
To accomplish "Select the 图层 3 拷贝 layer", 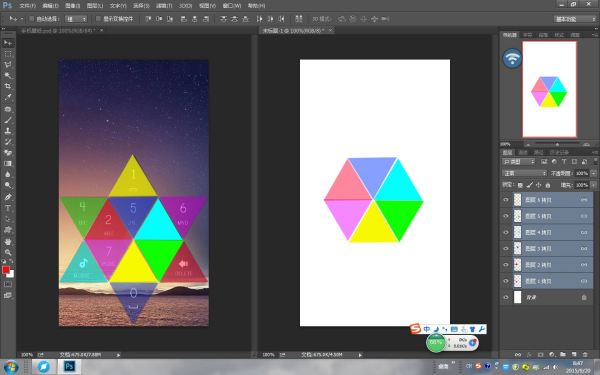I will 547,248.
